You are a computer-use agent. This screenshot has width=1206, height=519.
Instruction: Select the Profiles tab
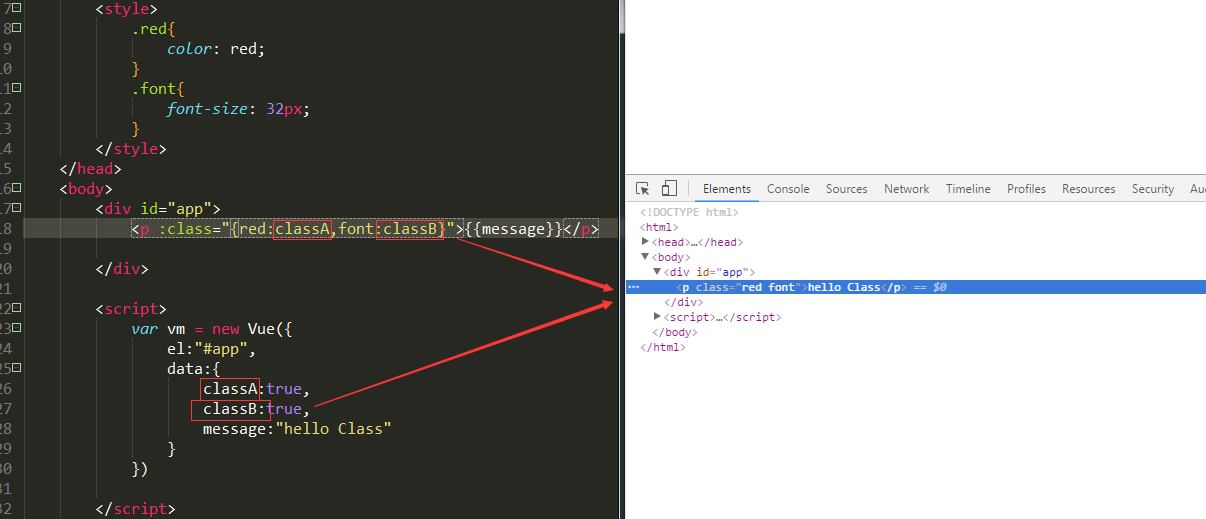(1026, 189)
